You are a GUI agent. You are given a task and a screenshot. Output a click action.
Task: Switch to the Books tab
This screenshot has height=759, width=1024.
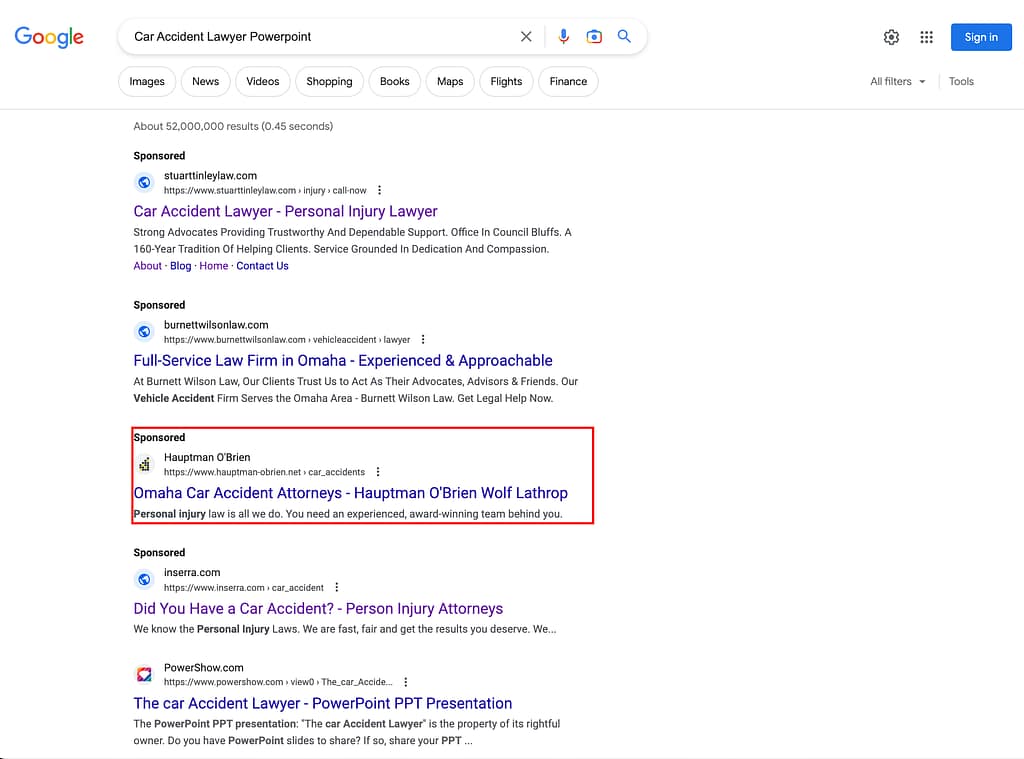point(394,82)
